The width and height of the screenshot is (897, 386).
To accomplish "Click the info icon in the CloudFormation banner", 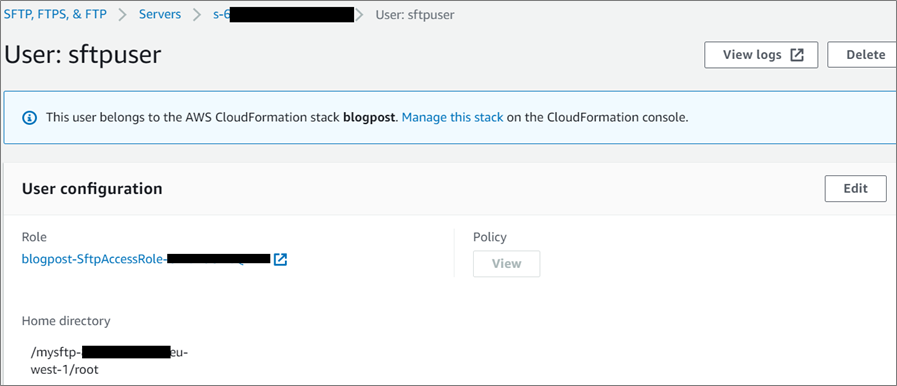I will click(x=29, y=118).
